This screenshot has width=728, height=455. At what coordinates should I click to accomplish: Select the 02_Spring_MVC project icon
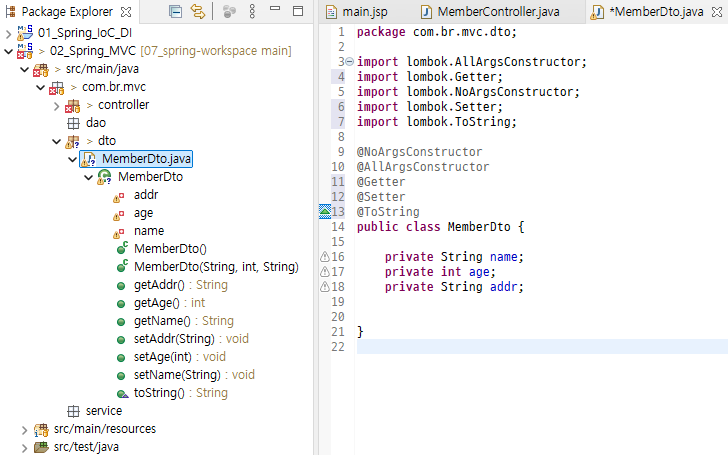[x=25, y=51]
